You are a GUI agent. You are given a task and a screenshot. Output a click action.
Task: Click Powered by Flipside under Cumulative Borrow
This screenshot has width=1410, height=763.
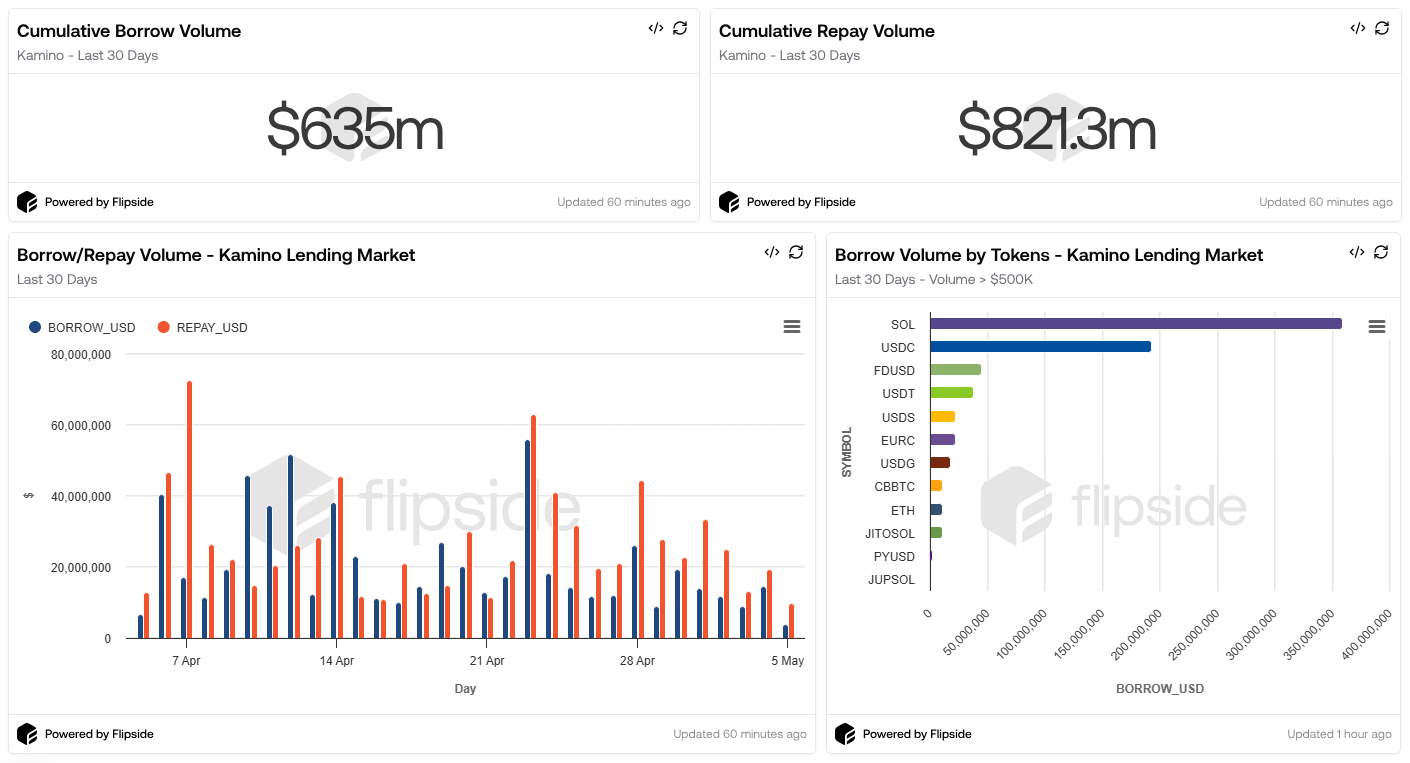(98, 202)
